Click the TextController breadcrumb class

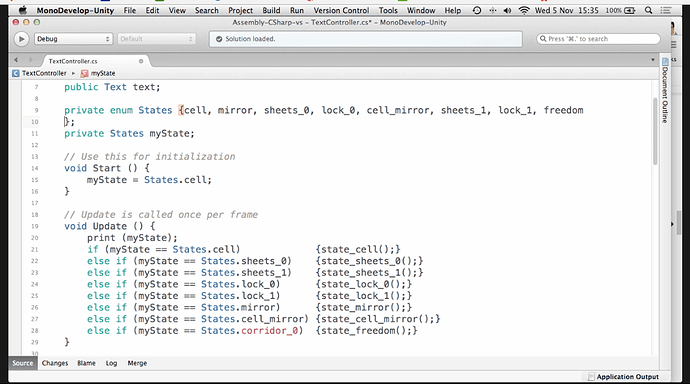point(44,73)
